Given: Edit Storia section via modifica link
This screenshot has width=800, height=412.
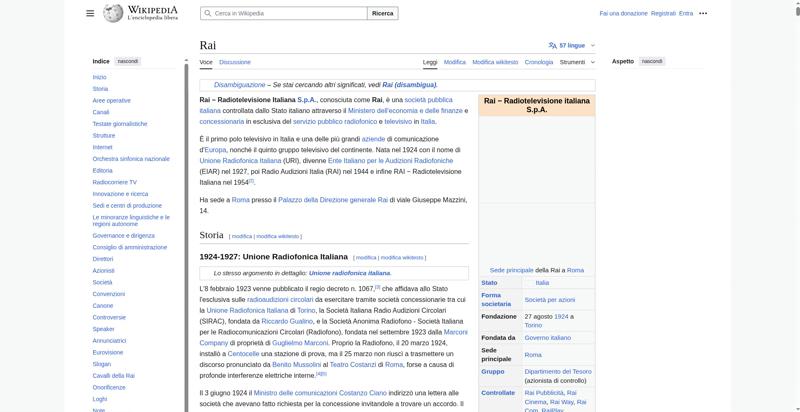Looking at the screenshot, I should tap(242, 237).
